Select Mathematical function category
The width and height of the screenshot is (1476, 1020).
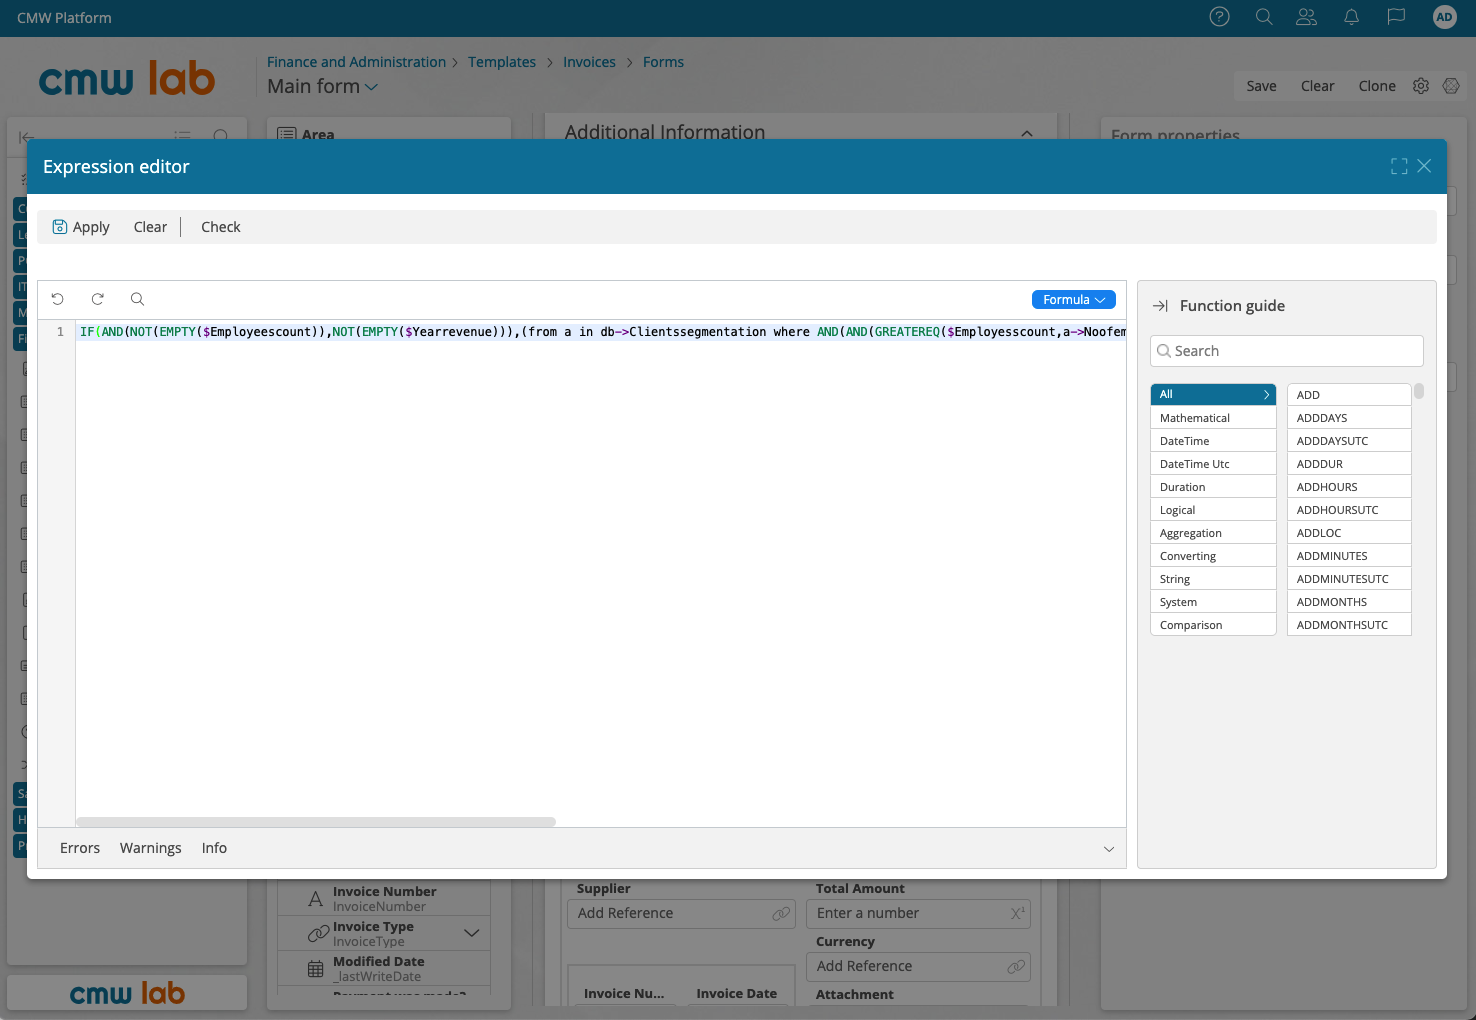(1213, 418)
